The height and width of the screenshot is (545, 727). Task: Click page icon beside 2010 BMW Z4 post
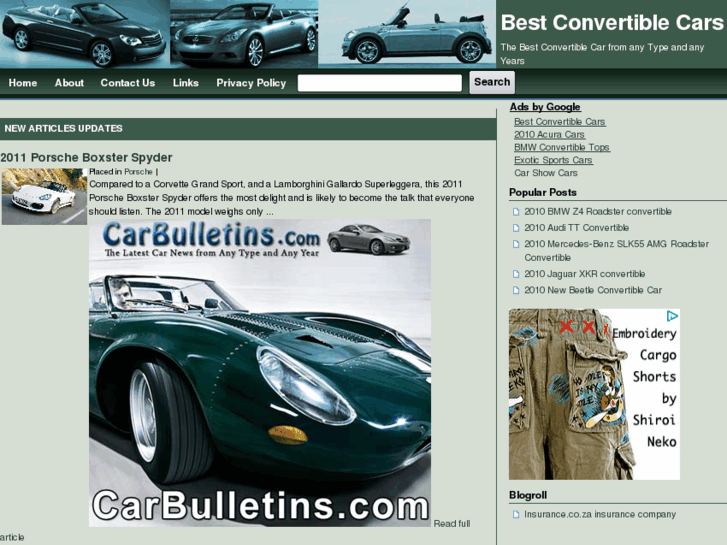[516, 212]
